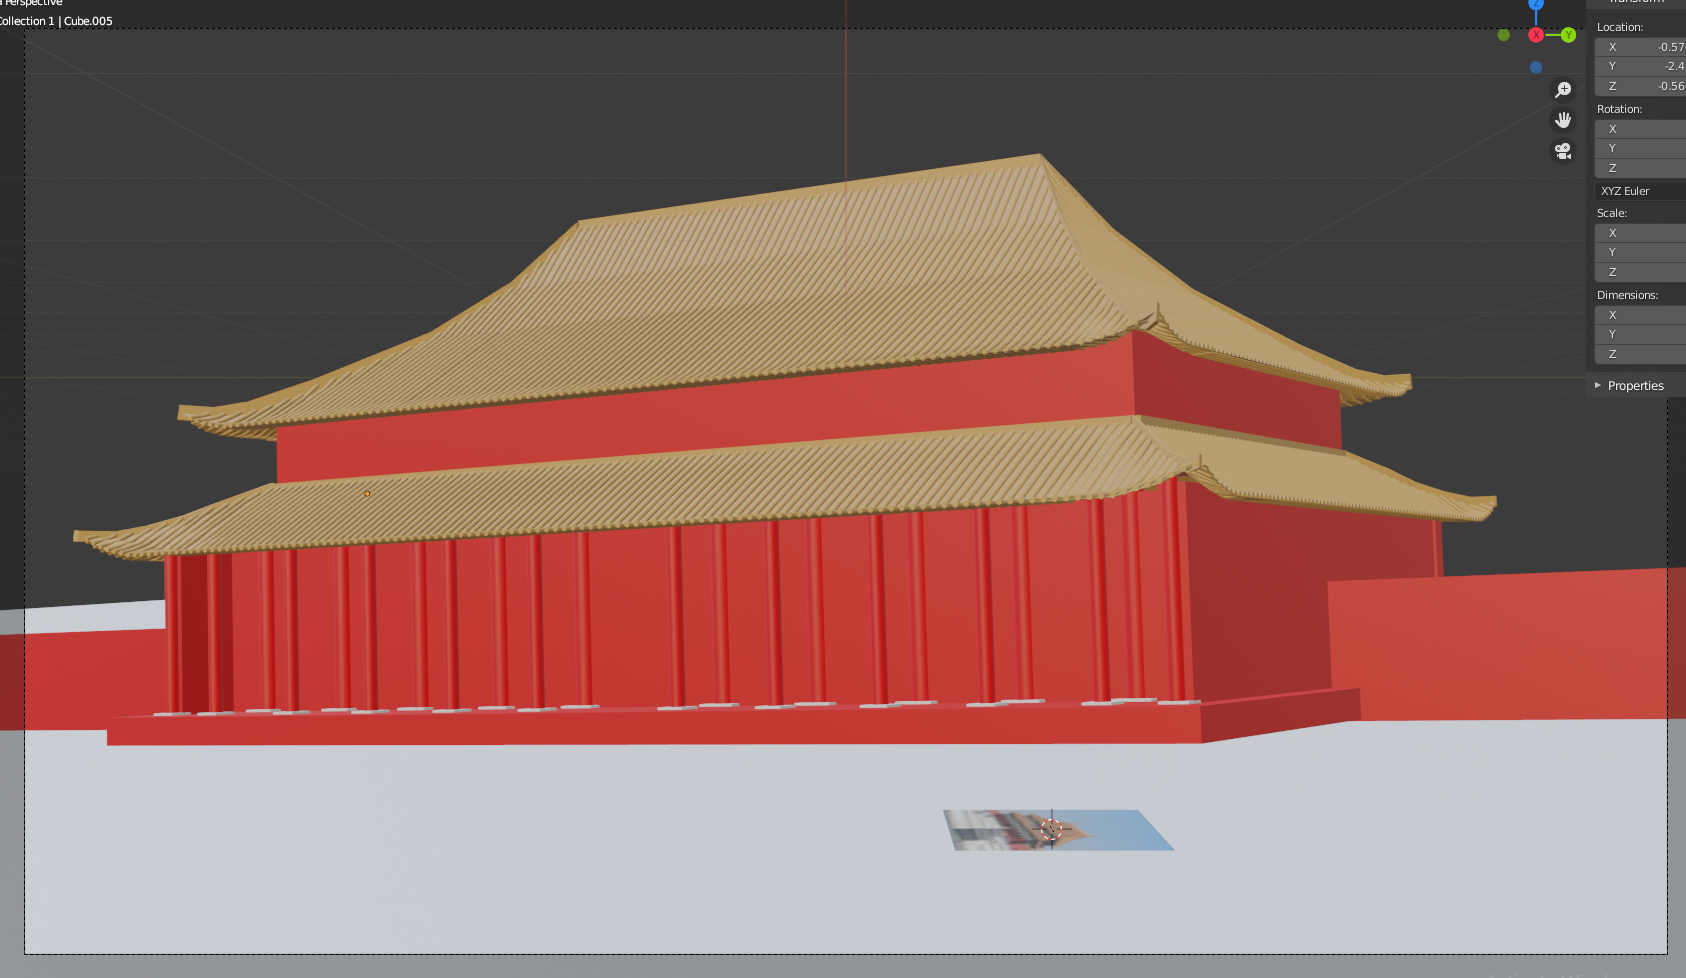Select the Dimensions Z field
The height and width of the screenshot is (978, 1686).
tap(1640, 354)
